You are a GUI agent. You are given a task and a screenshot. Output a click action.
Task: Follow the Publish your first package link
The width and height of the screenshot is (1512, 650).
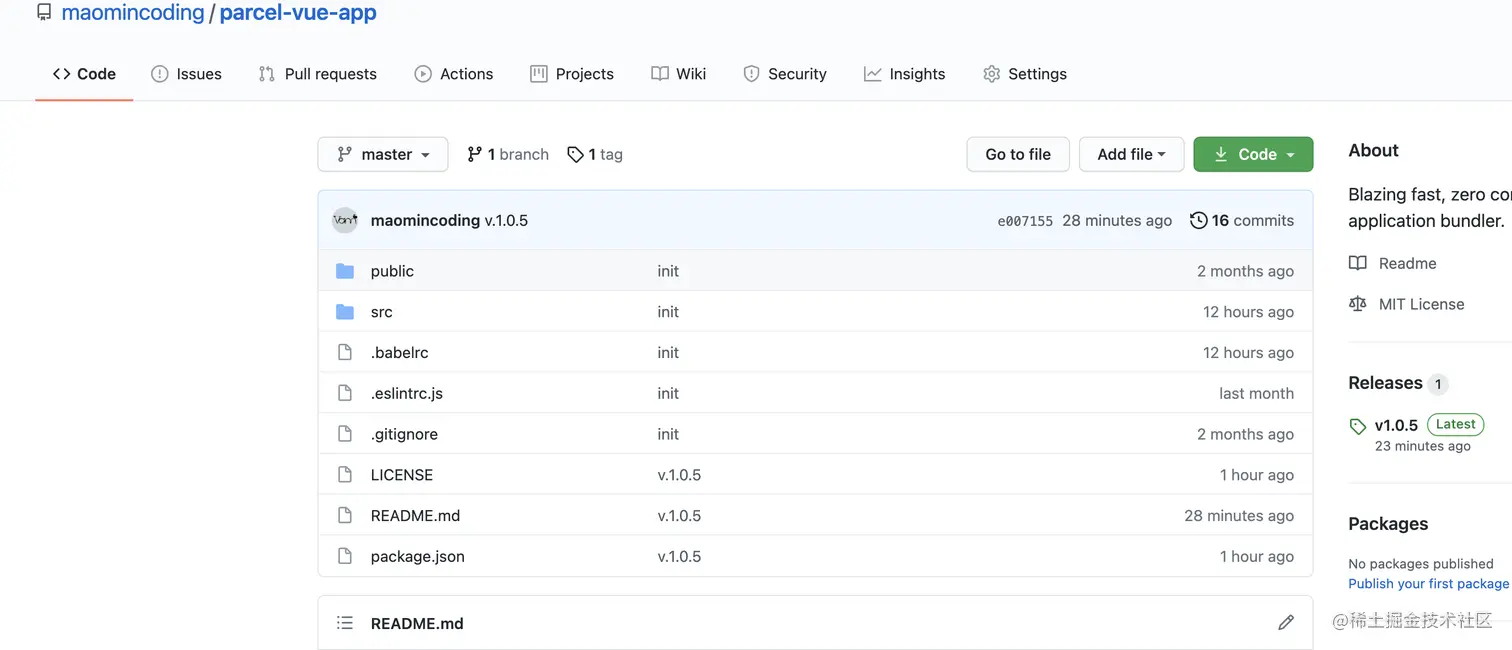[x=1428, y=584]
